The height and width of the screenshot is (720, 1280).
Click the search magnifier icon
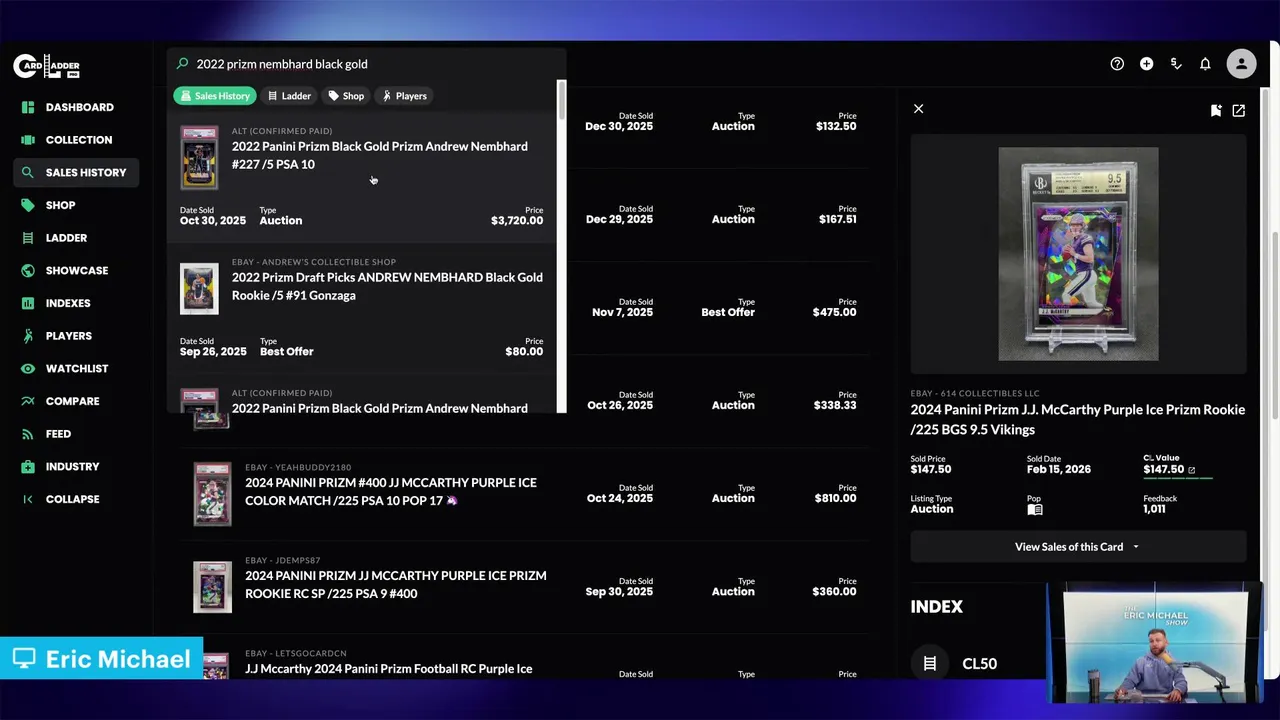[x=182, y=64]
